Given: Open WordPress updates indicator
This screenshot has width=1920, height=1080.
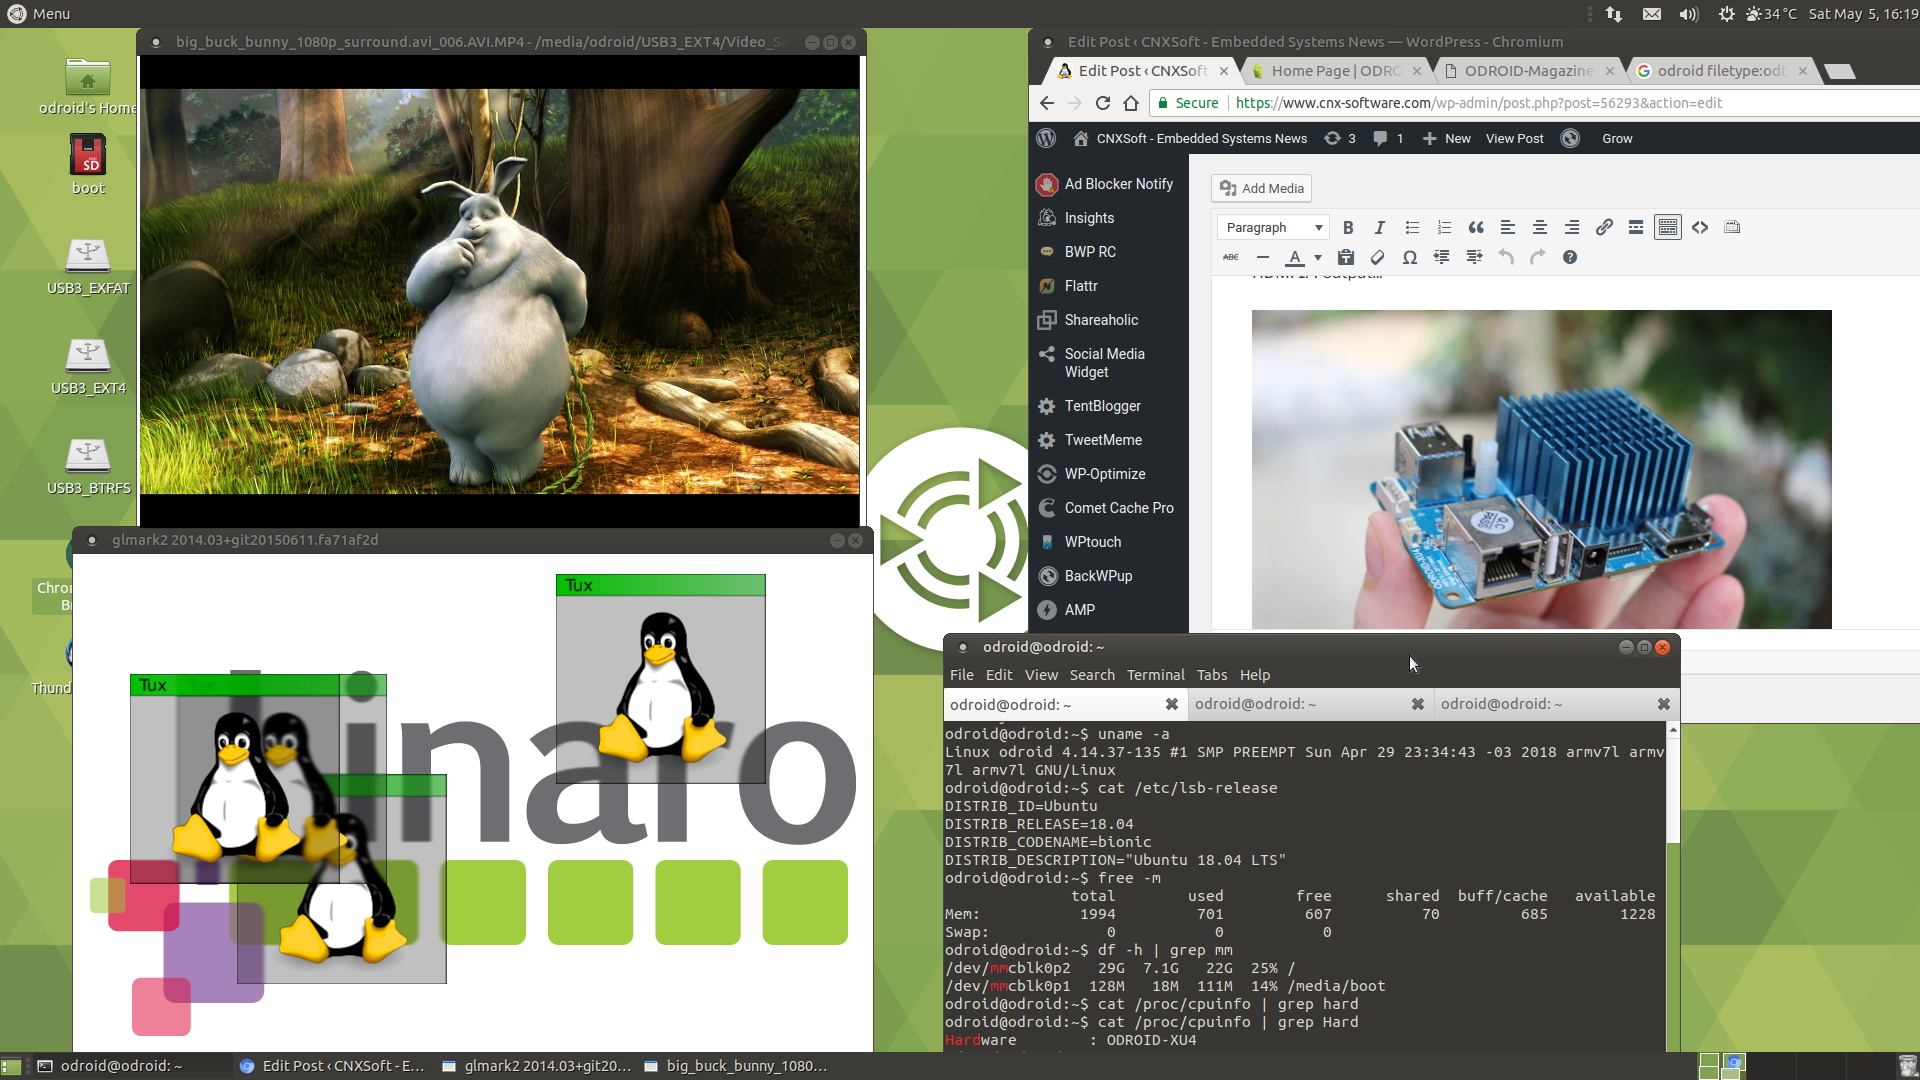Looking at the screenshot, I should coord(1340,139).
